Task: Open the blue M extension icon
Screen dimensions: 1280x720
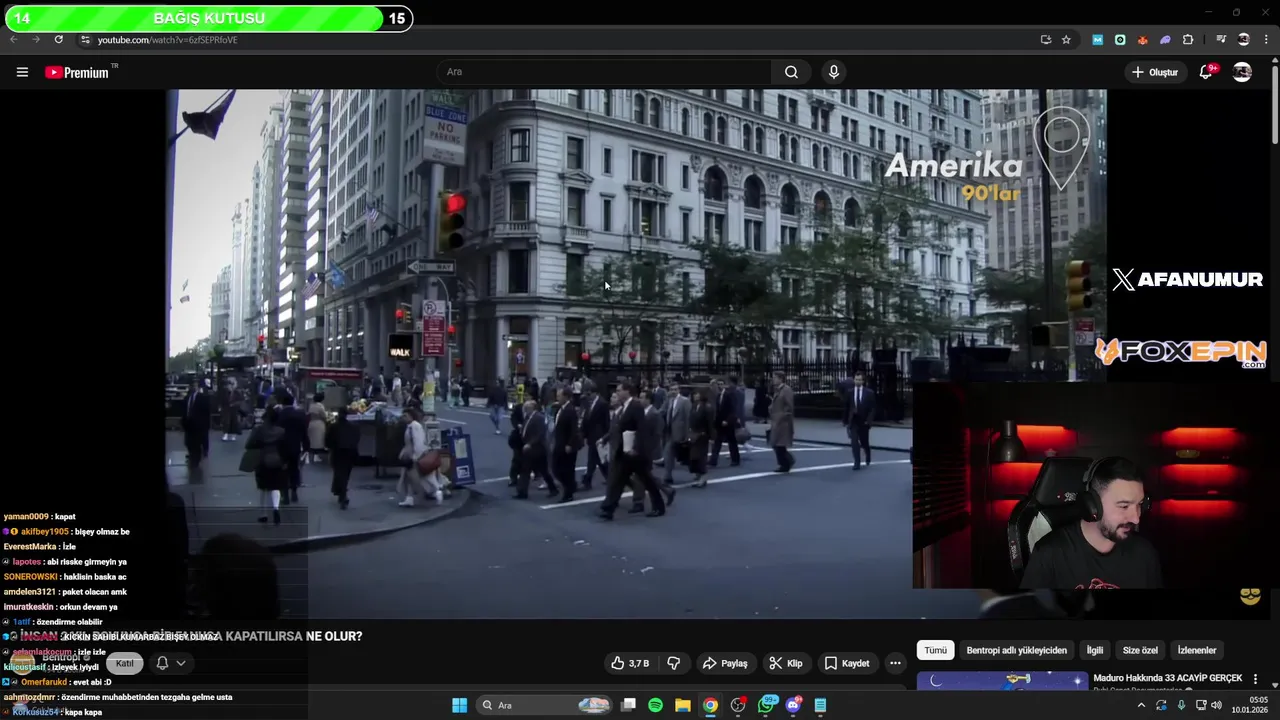Action: coord(1098,40)
